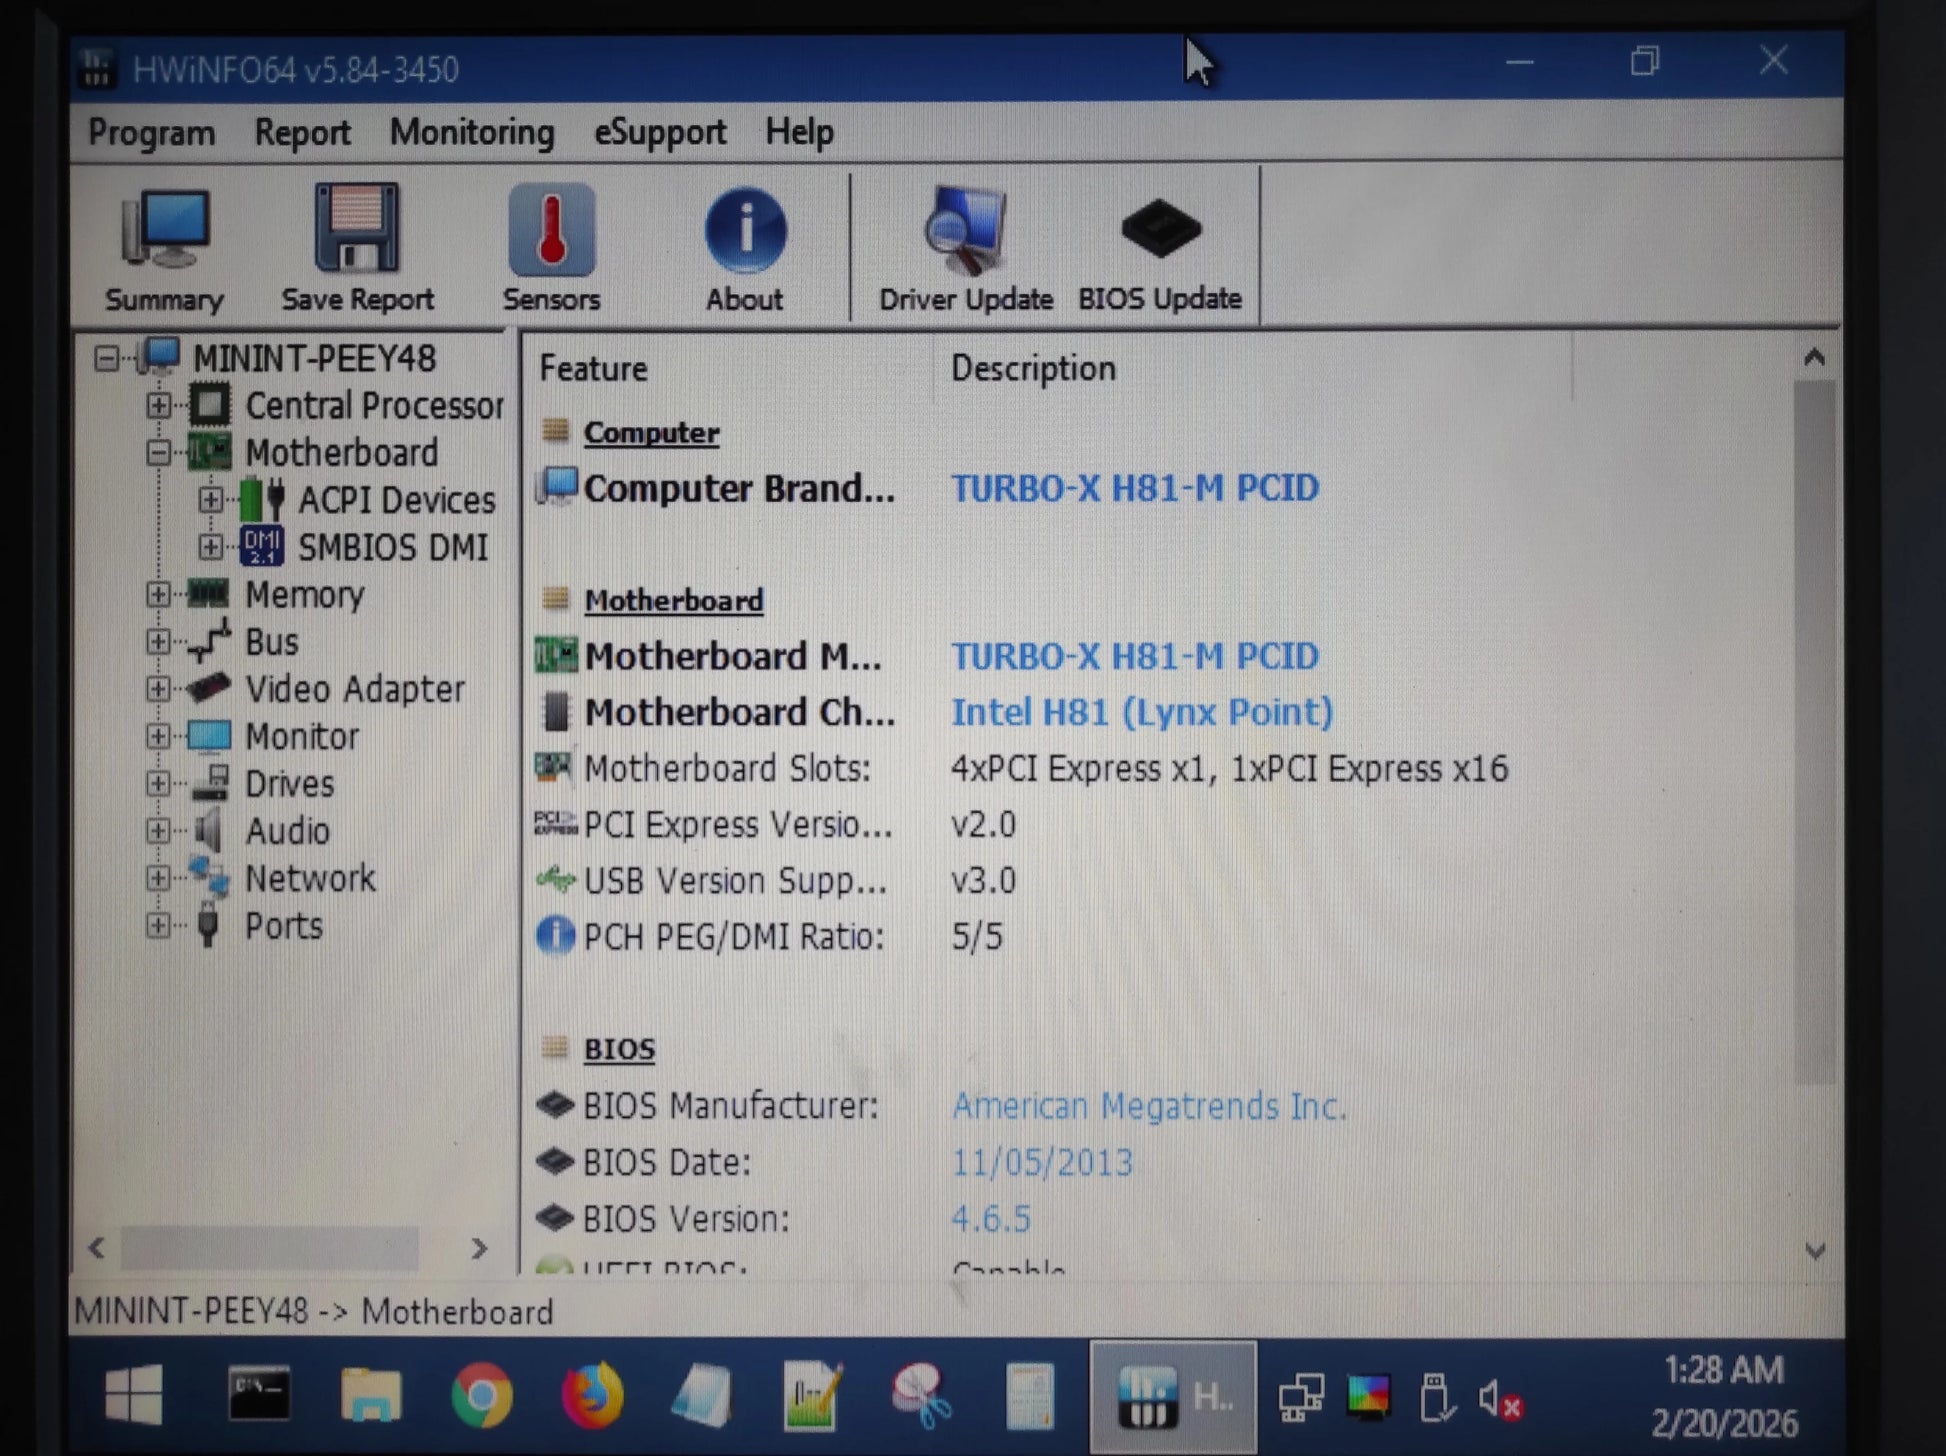Click the USB Version Supported icon
The image size is (1946, 1456).
(555, 880)
